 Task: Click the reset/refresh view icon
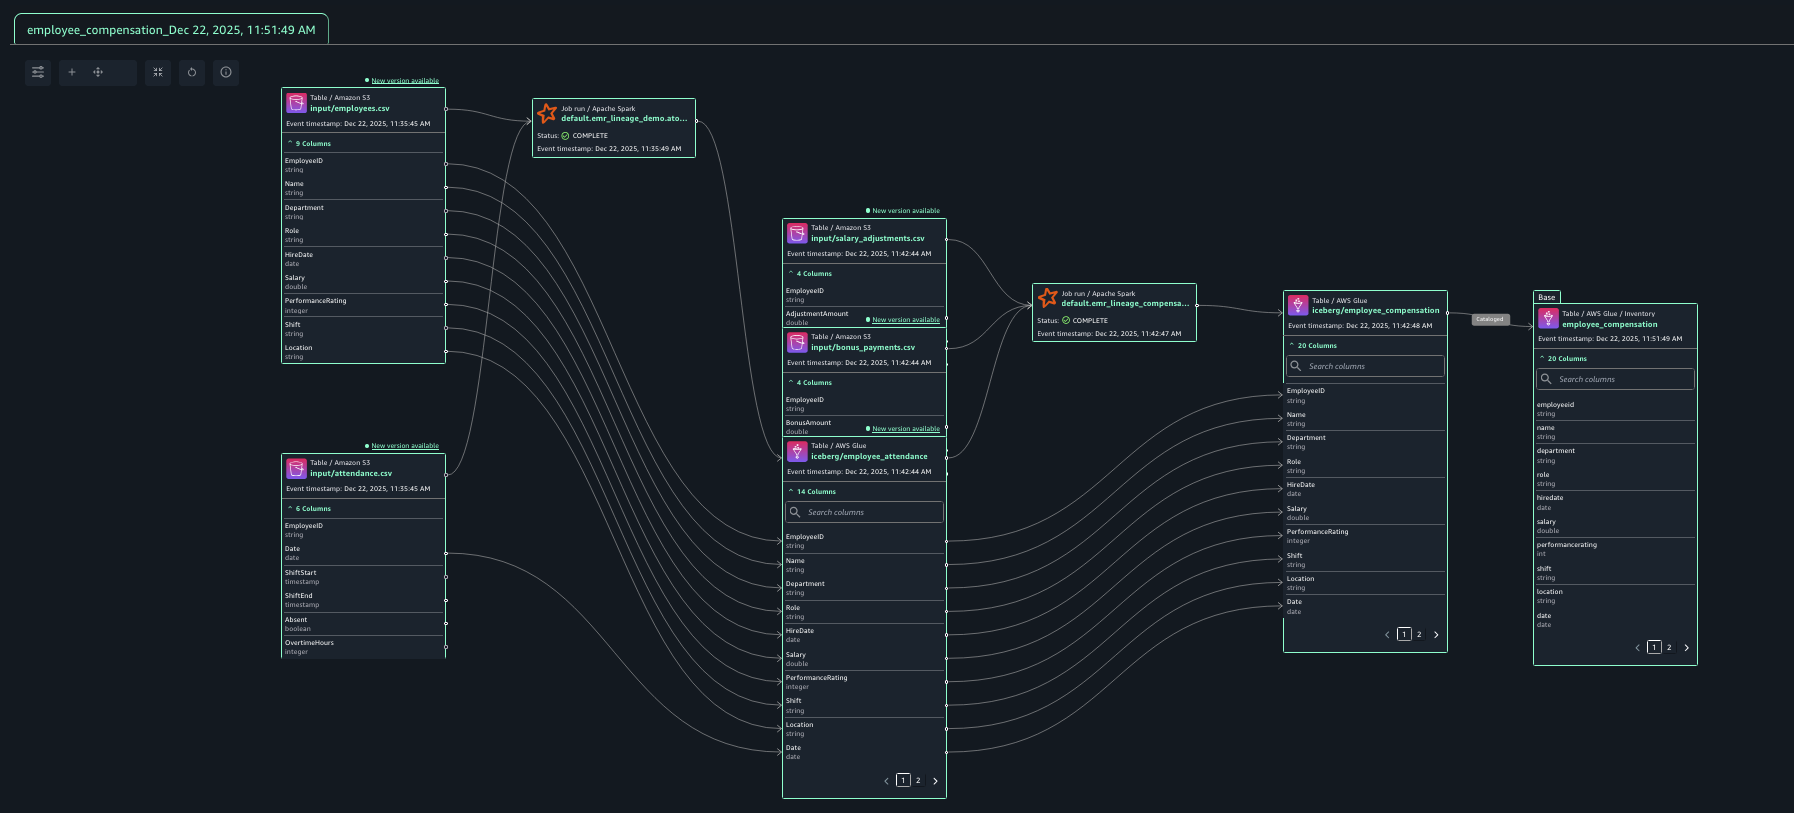[x=192, y=72]
